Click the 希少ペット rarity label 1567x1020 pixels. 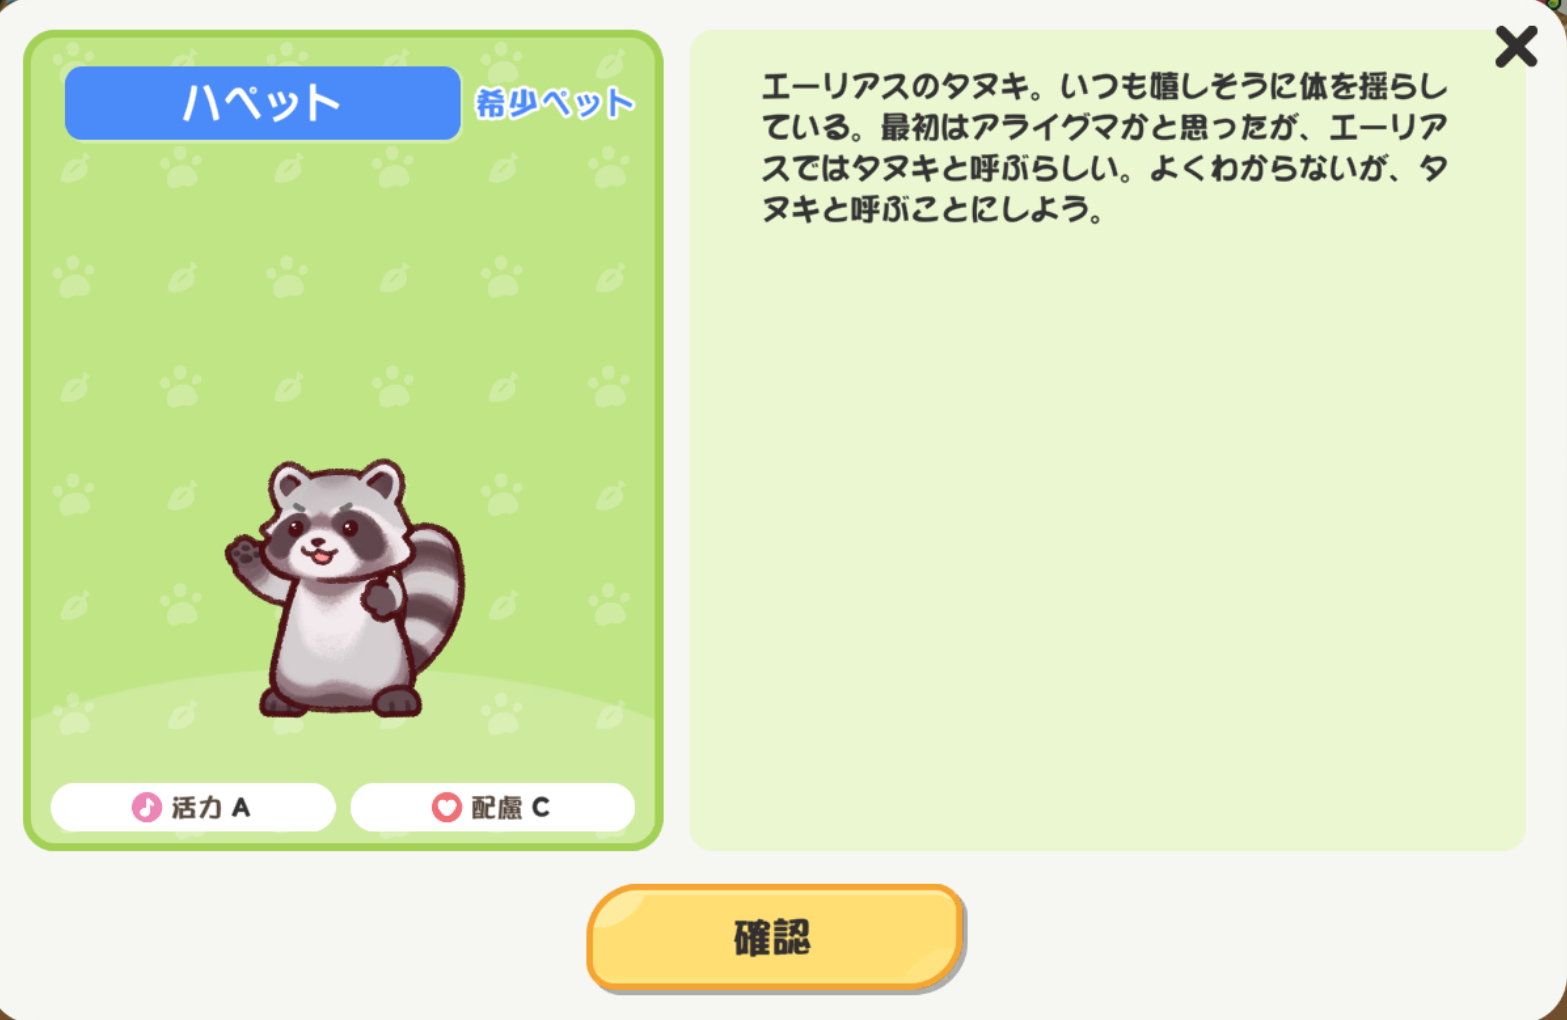click(x=554, y=102)
